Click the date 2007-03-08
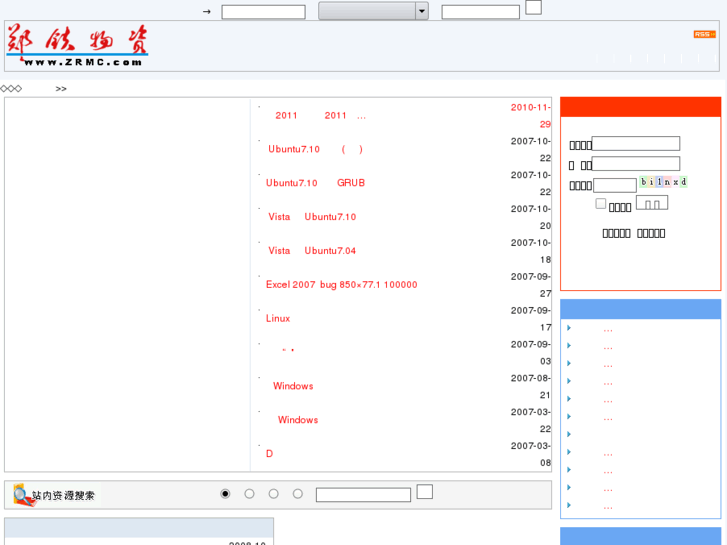Screen dimensions: 727x545 pyautogui.click(x=531, y=454)
